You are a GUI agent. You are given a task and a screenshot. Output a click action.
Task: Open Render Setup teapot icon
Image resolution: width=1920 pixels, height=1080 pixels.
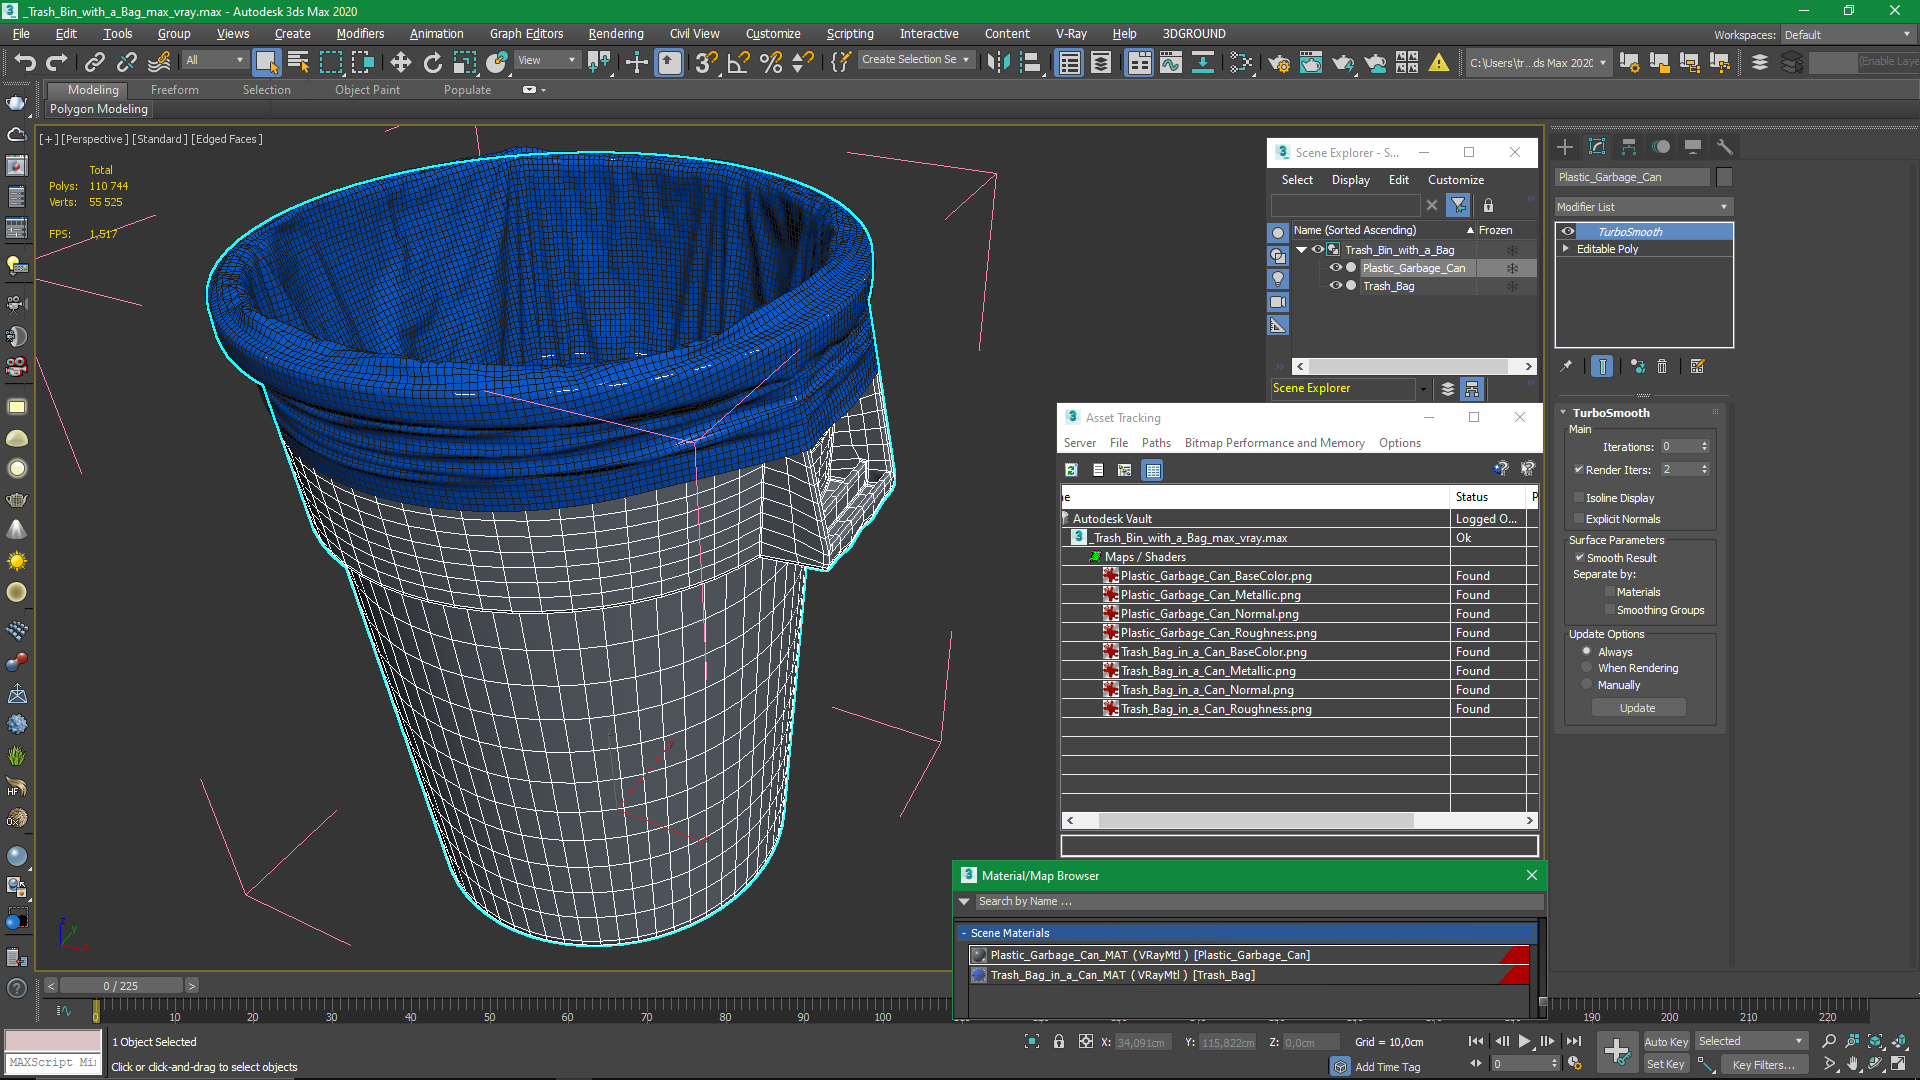click(1279, 62)
